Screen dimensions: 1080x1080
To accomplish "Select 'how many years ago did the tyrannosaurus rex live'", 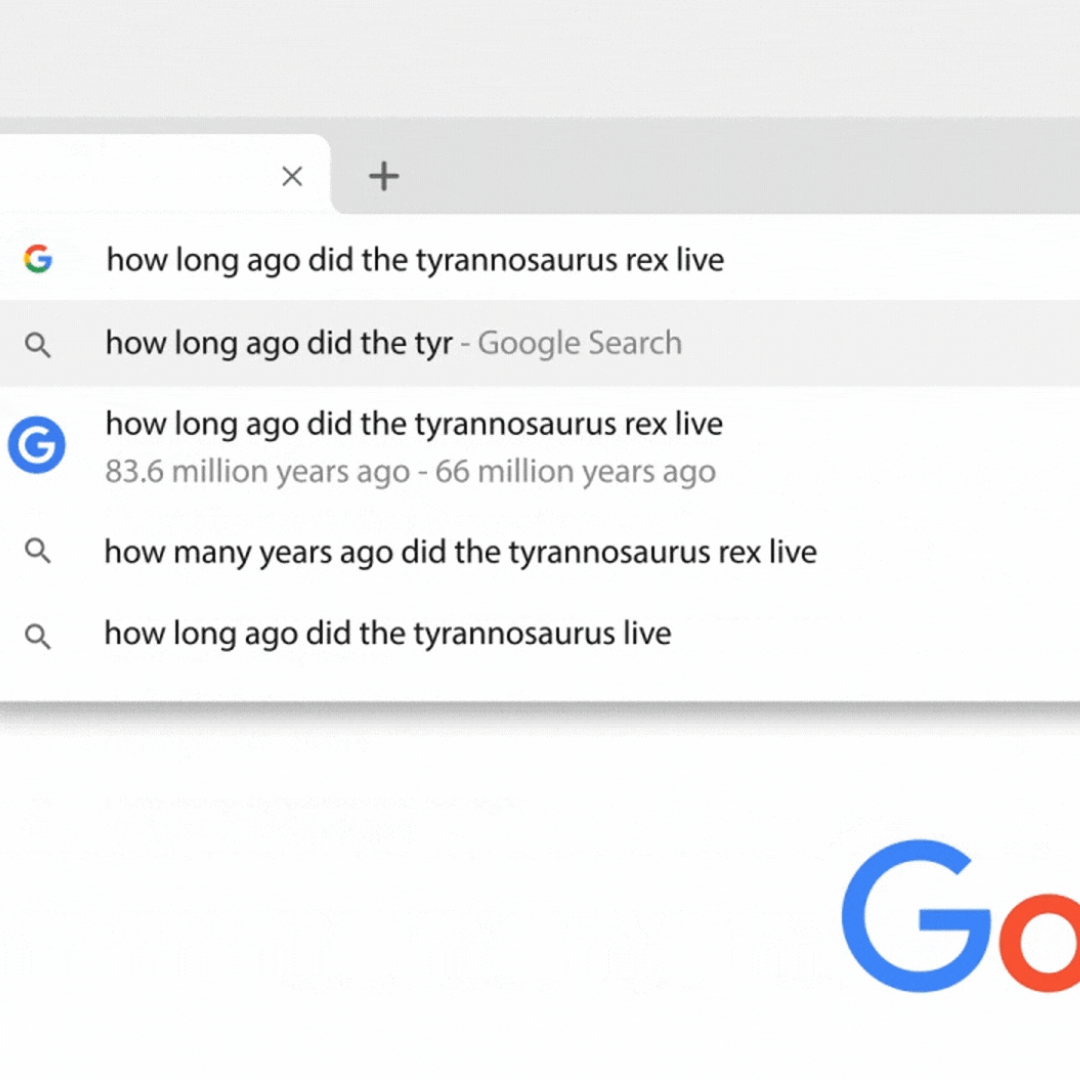I will [x=460, y=551].
